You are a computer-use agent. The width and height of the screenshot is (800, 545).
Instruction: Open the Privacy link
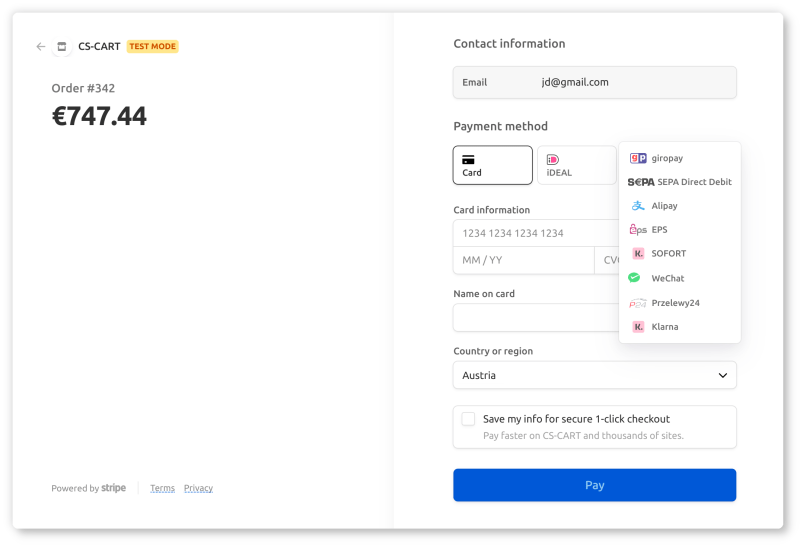[x=198, y=488]
